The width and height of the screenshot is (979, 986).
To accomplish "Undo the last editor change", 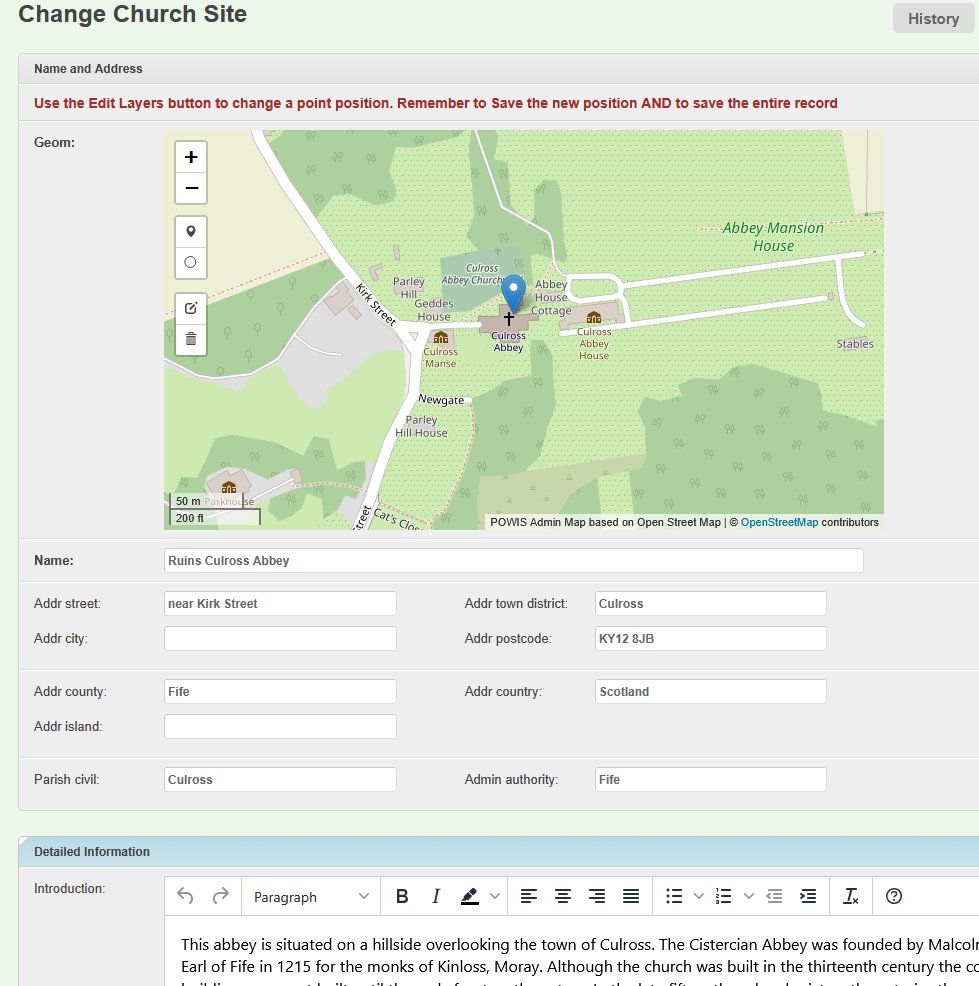I will click(185, 896).
